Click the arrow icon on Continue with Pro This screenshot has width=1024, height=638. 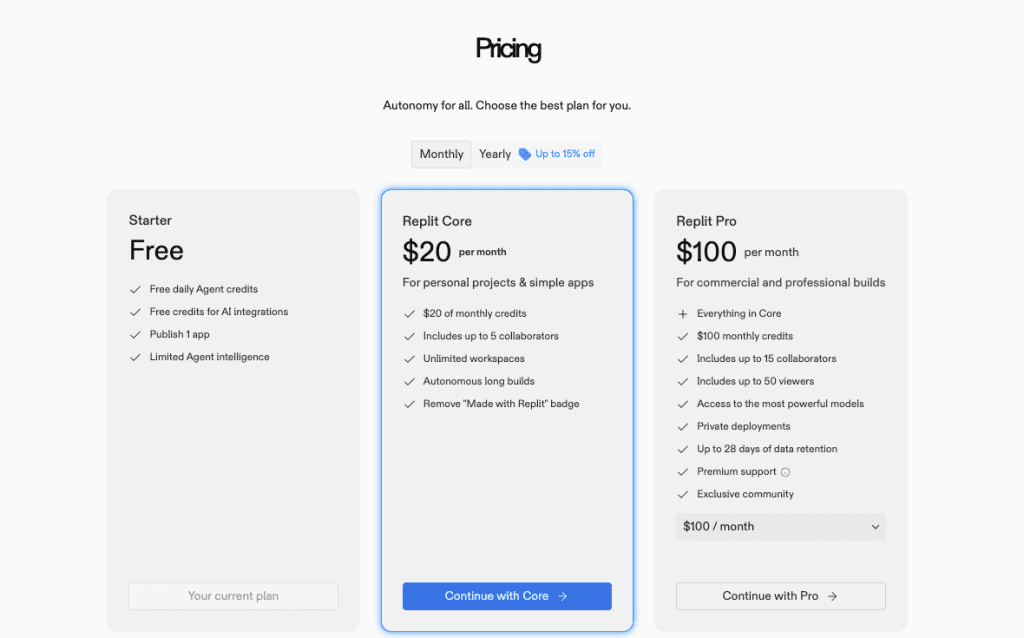832,596
